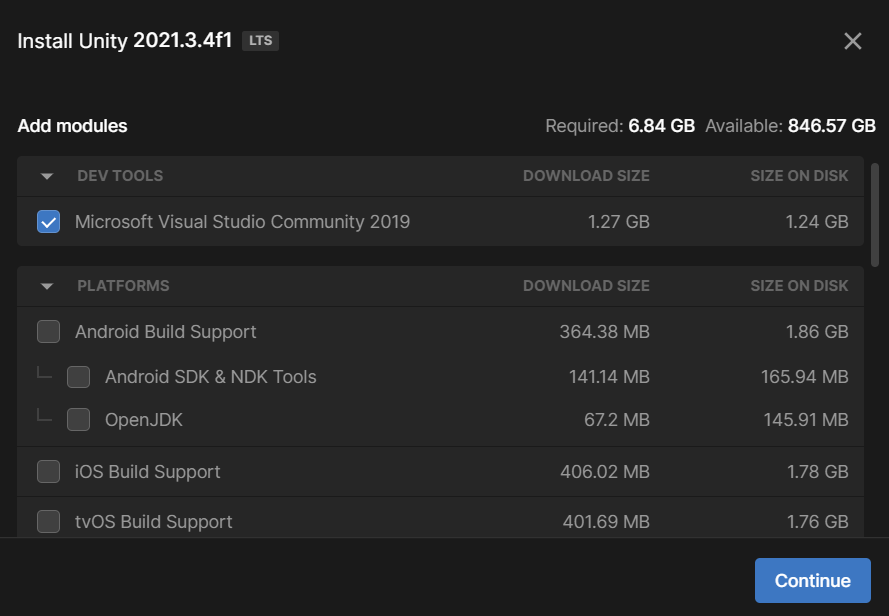The height and width of the screenshot is (616, 889).
Task: Enable tvOS Build Support checkbox
Action: 48,522
